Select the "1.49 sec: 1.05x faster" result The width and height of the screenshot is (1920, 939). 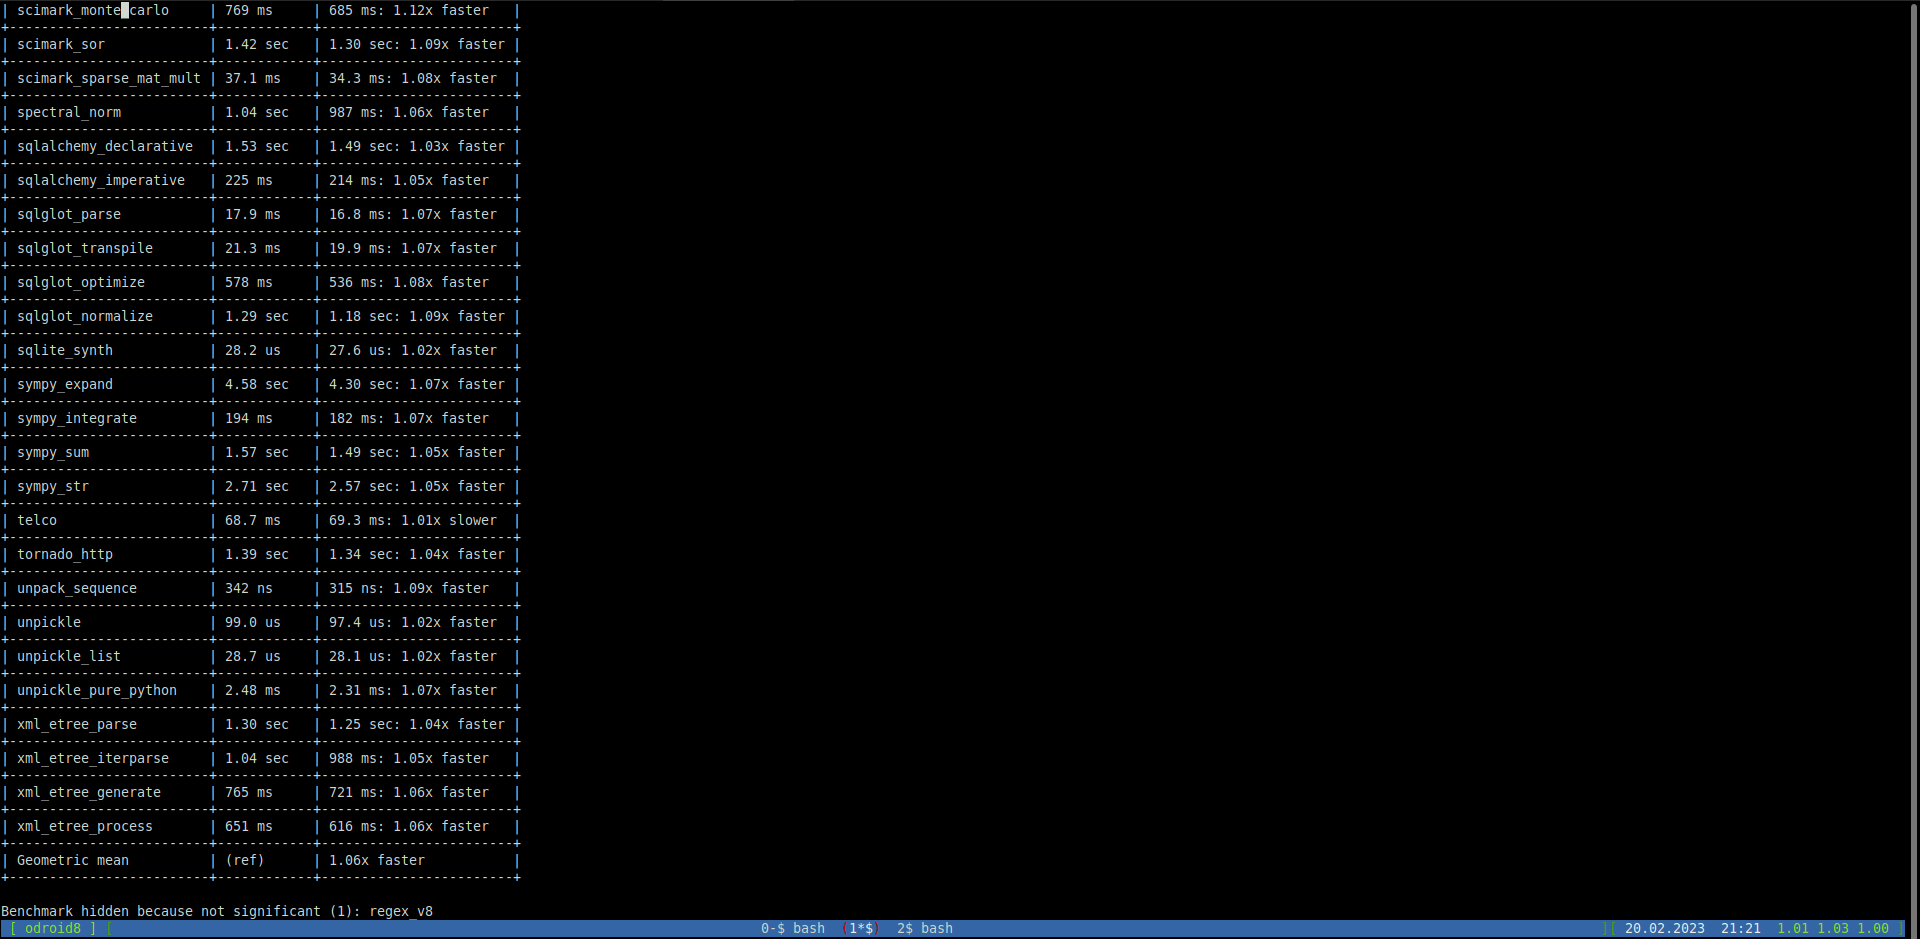click(x=417, y=453)
